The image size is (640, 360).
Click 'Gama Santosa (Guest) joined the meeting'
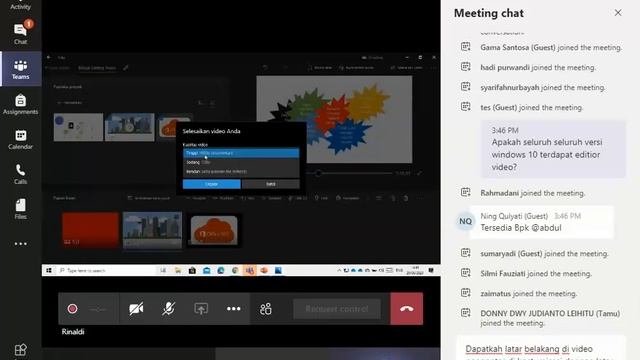pyautogui.click(x=551, y=47)
